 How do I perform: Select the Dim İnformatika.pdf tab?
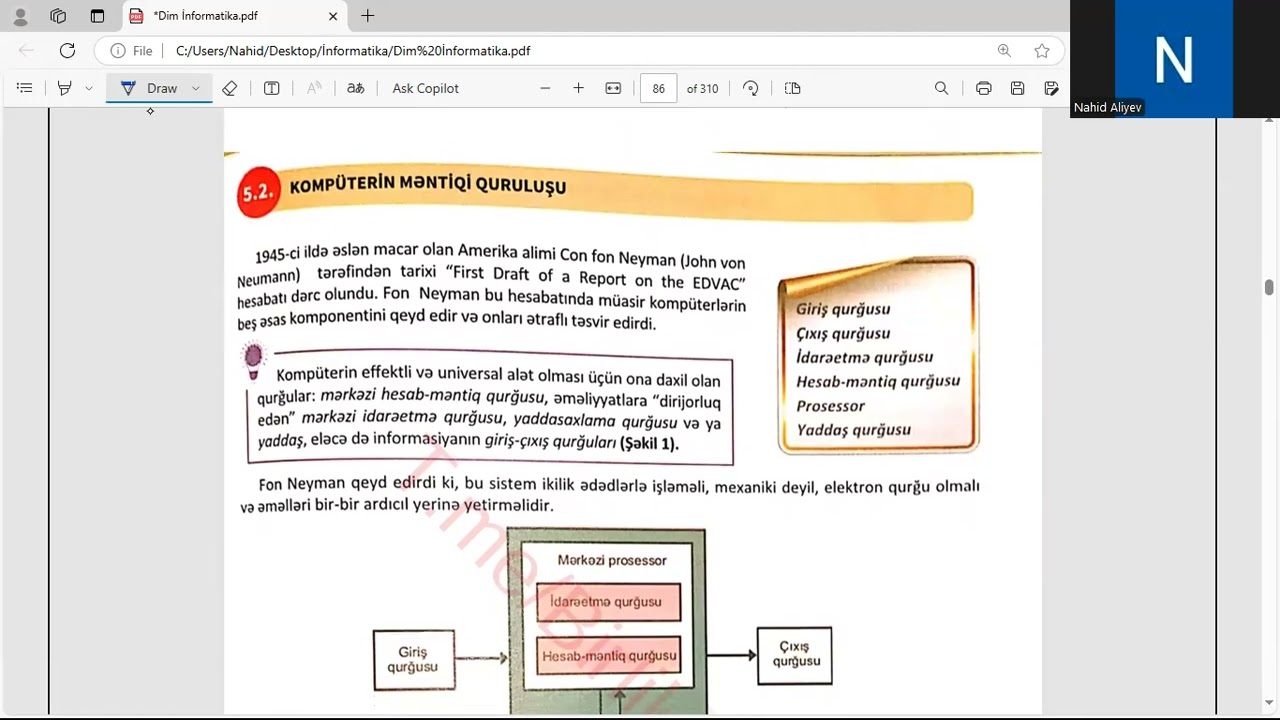[x=236, y=16]
